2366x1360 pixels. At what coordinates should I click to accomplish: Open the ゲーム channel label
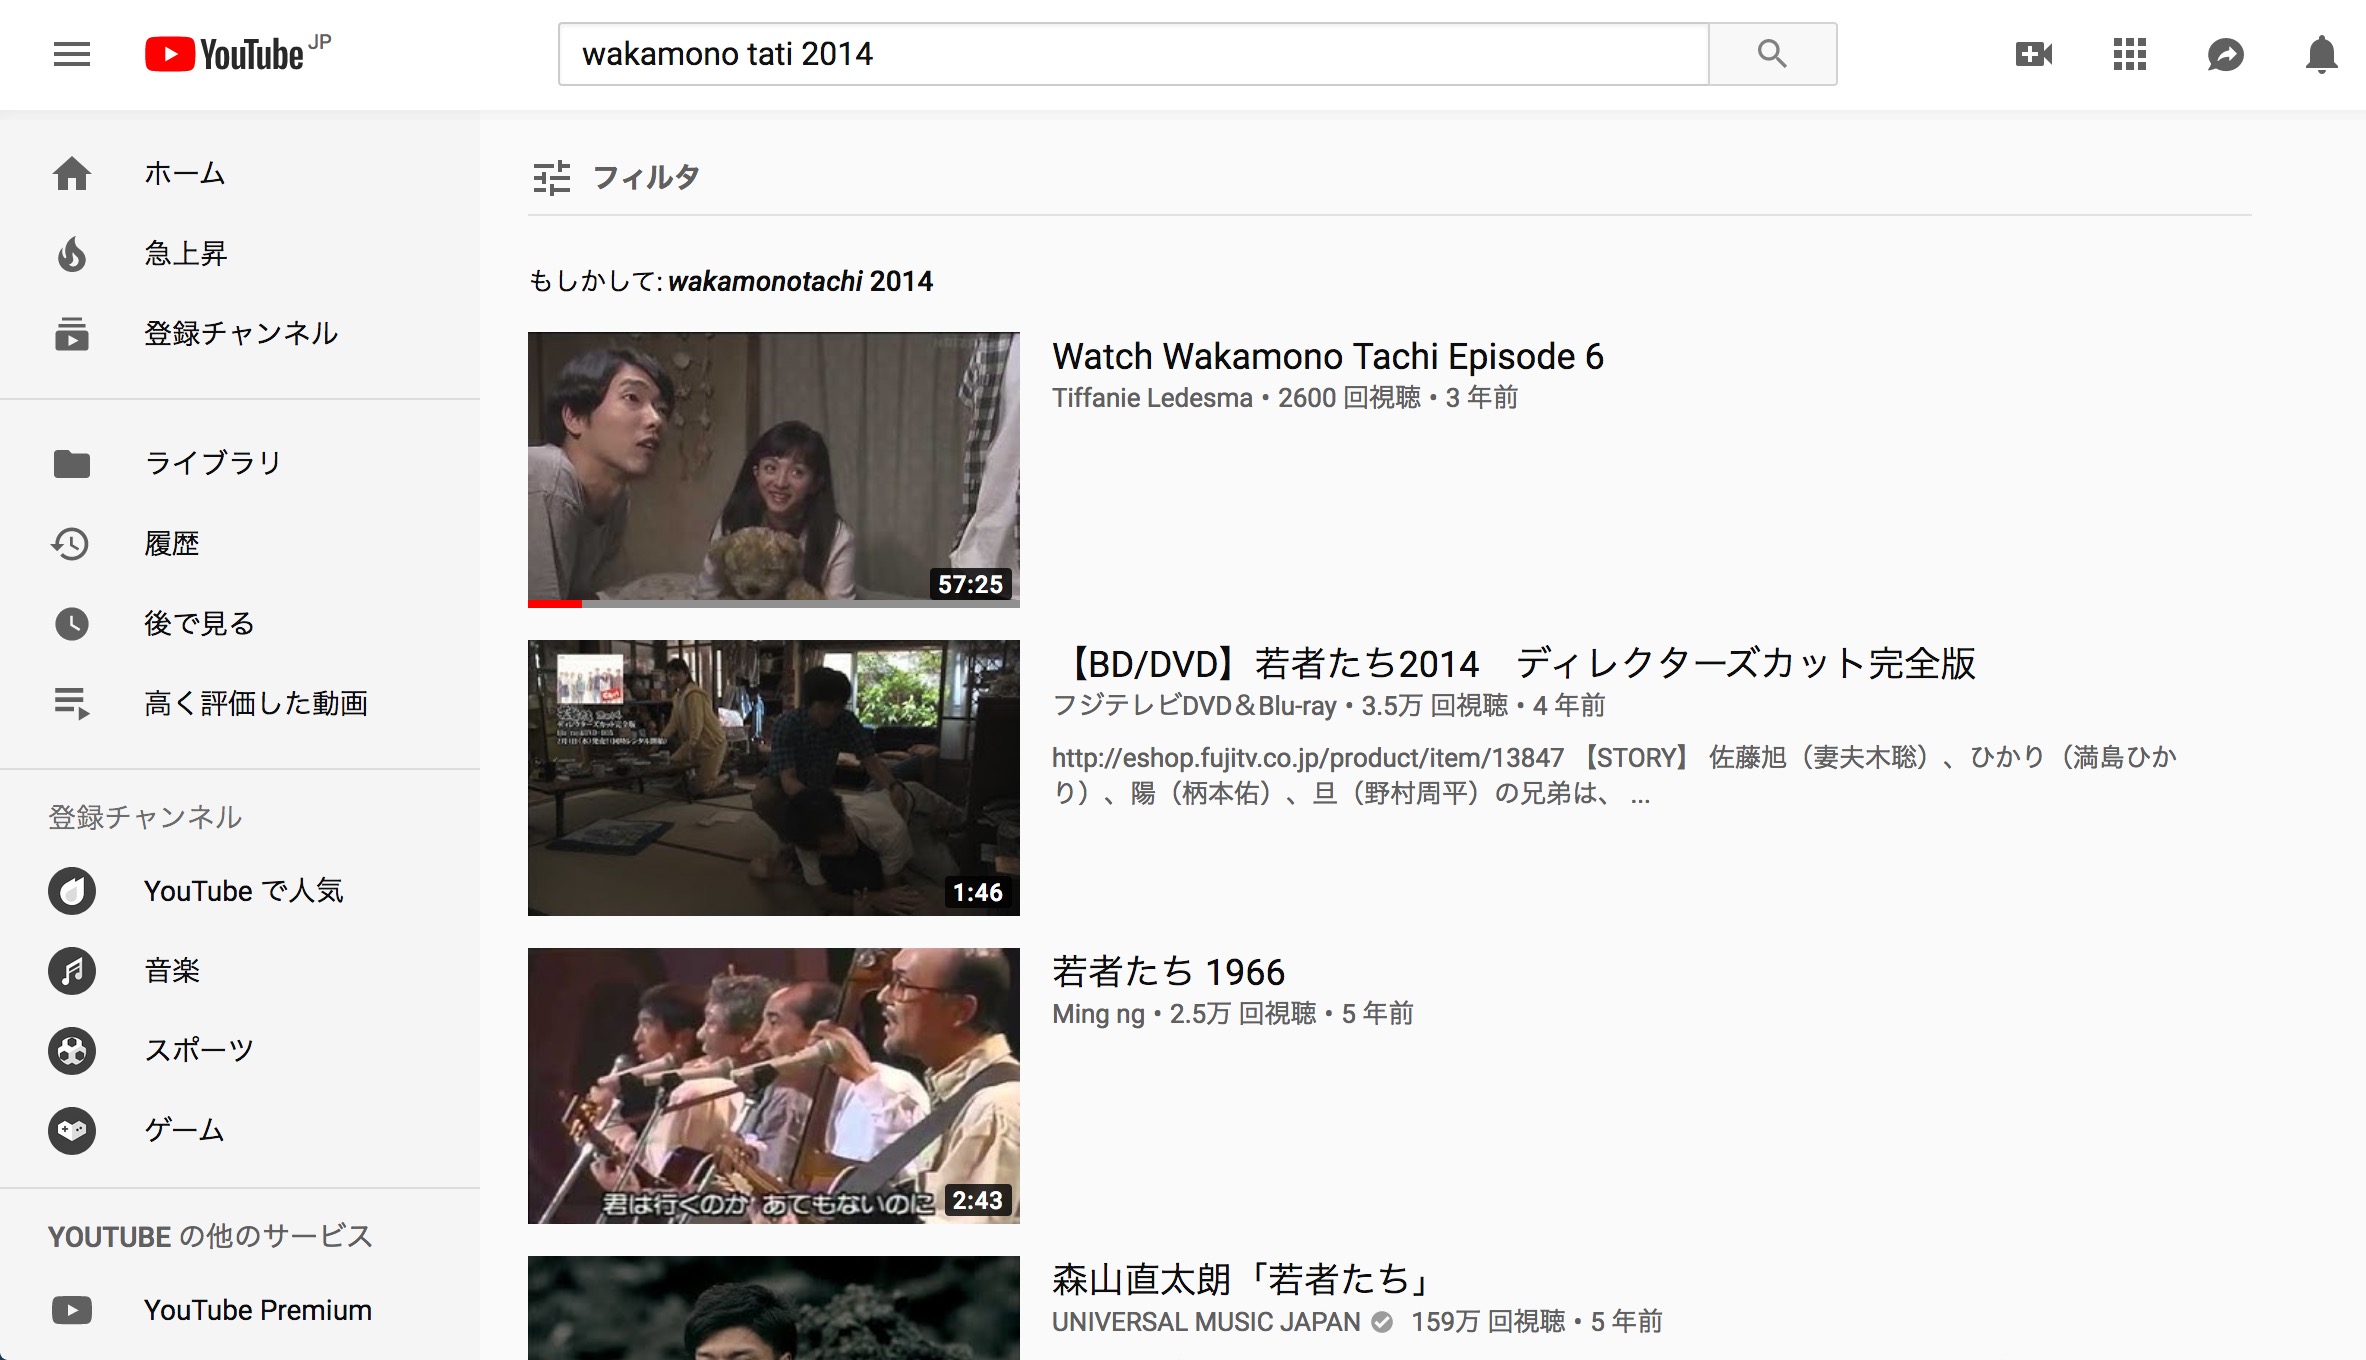(x=185, y=1131)
